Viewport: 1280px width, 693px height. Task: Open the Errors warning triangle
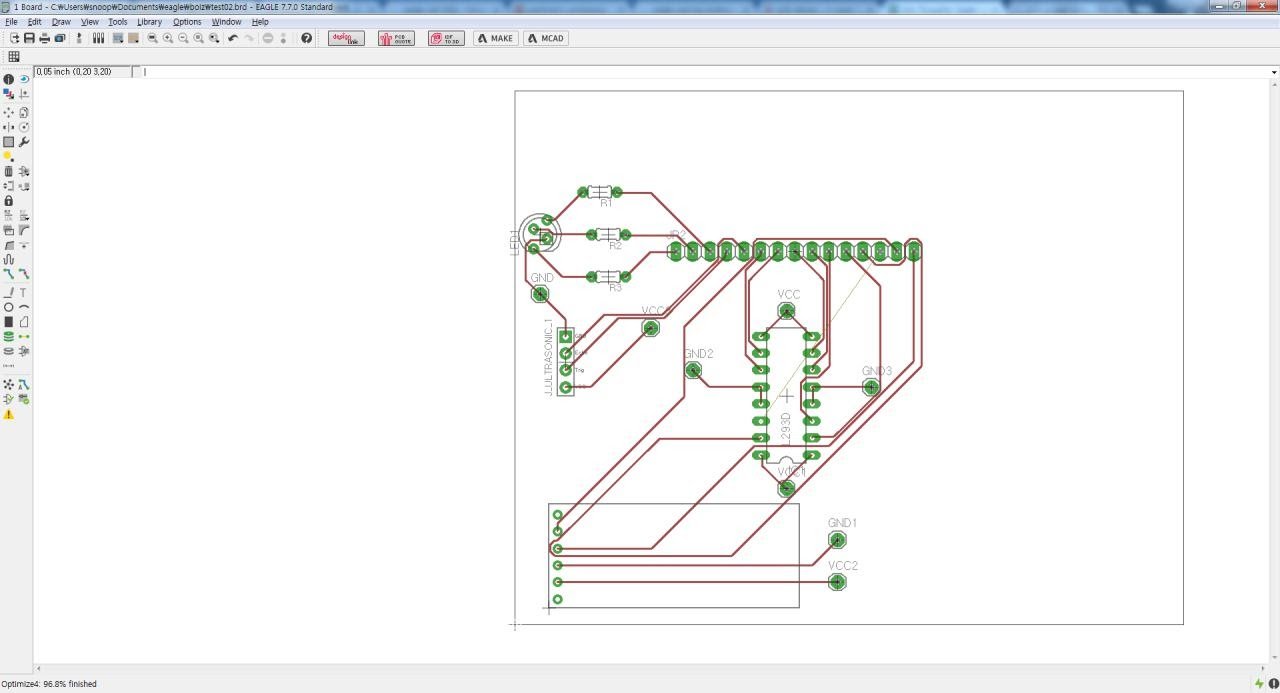pyautogui.click(x=9, y=414)
